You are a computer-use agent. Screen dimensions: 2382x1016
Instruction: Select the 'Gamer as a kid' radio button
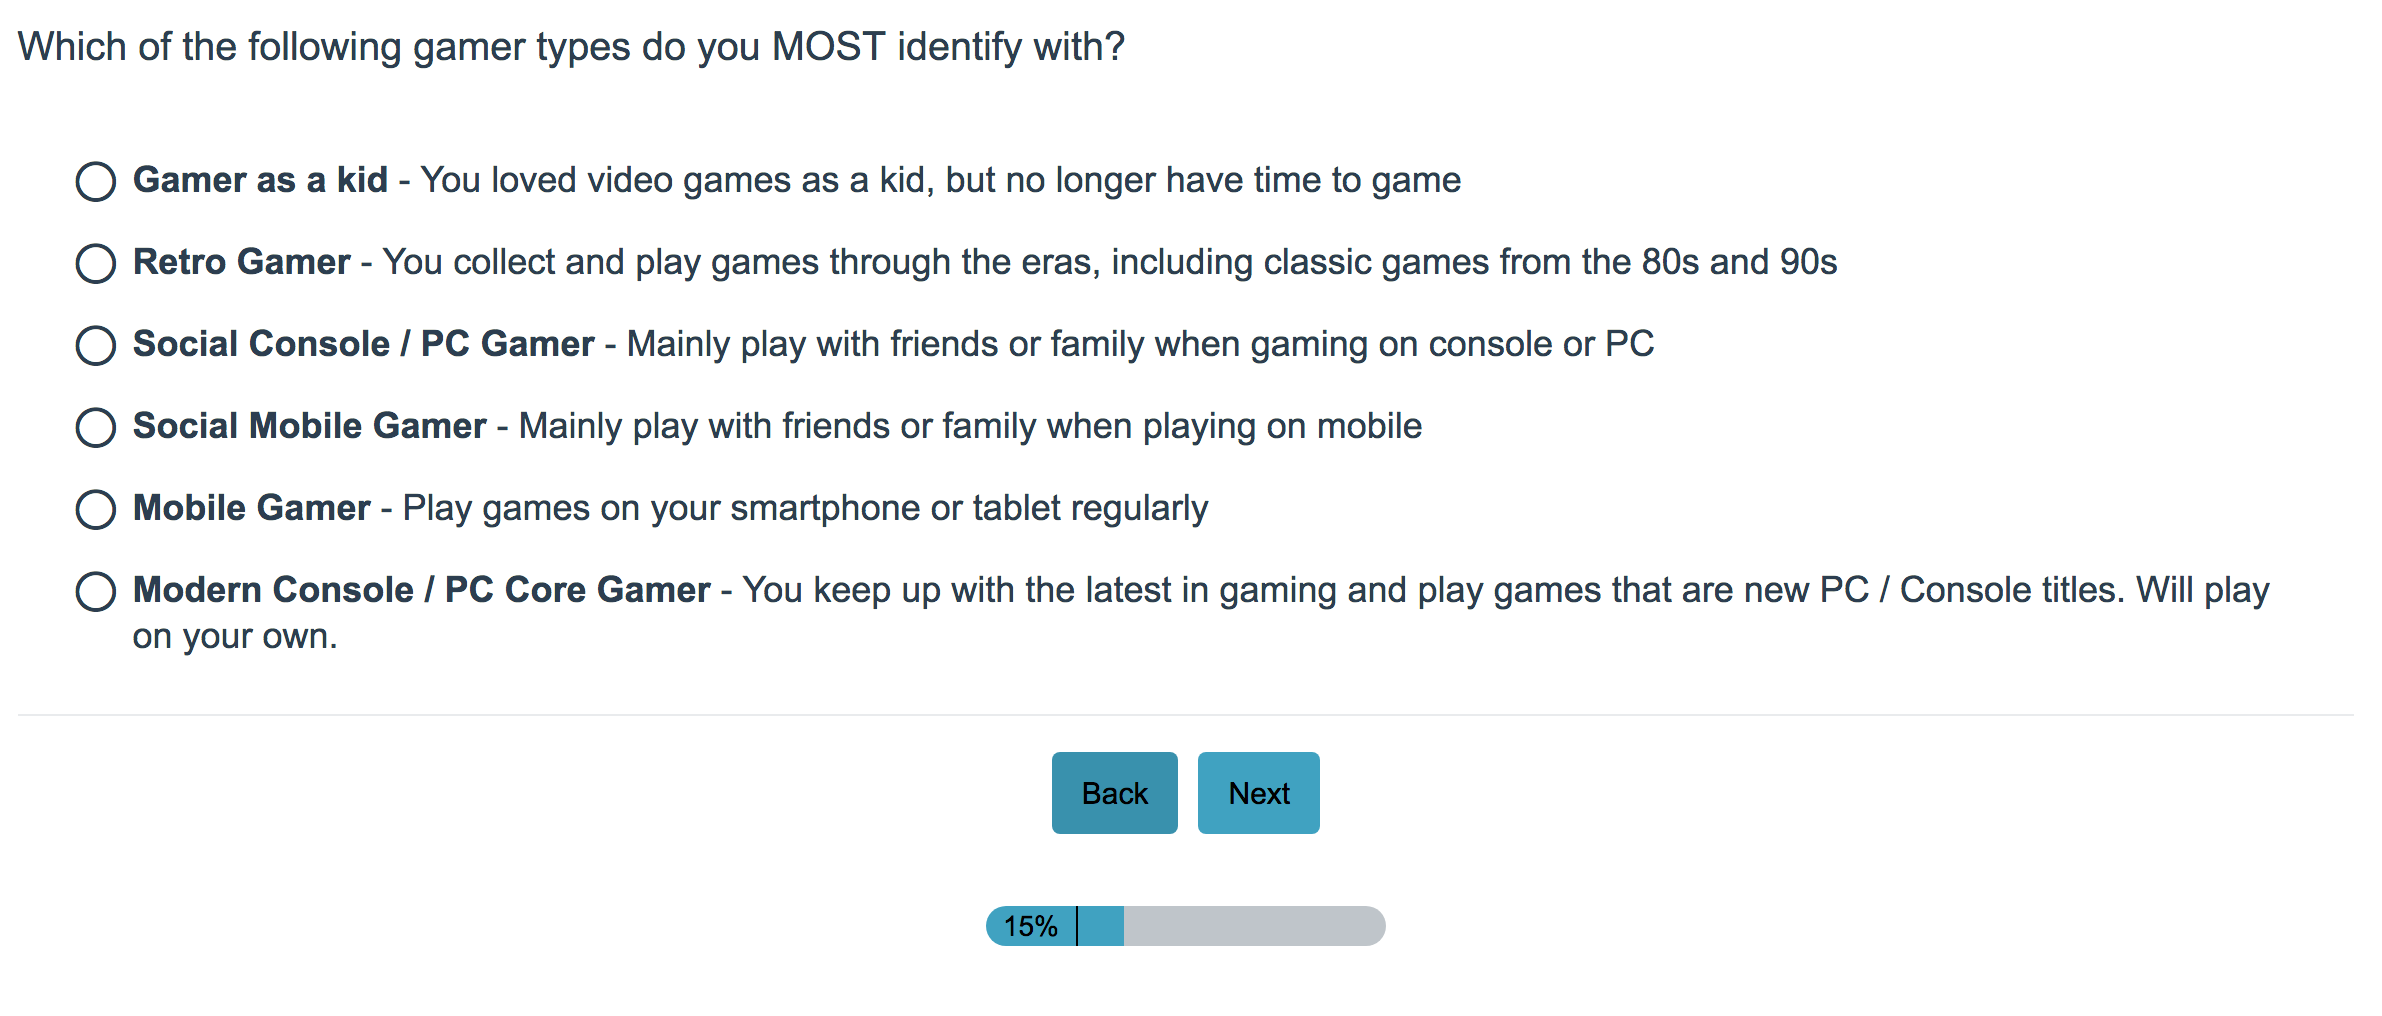click(x=96, y=182)
